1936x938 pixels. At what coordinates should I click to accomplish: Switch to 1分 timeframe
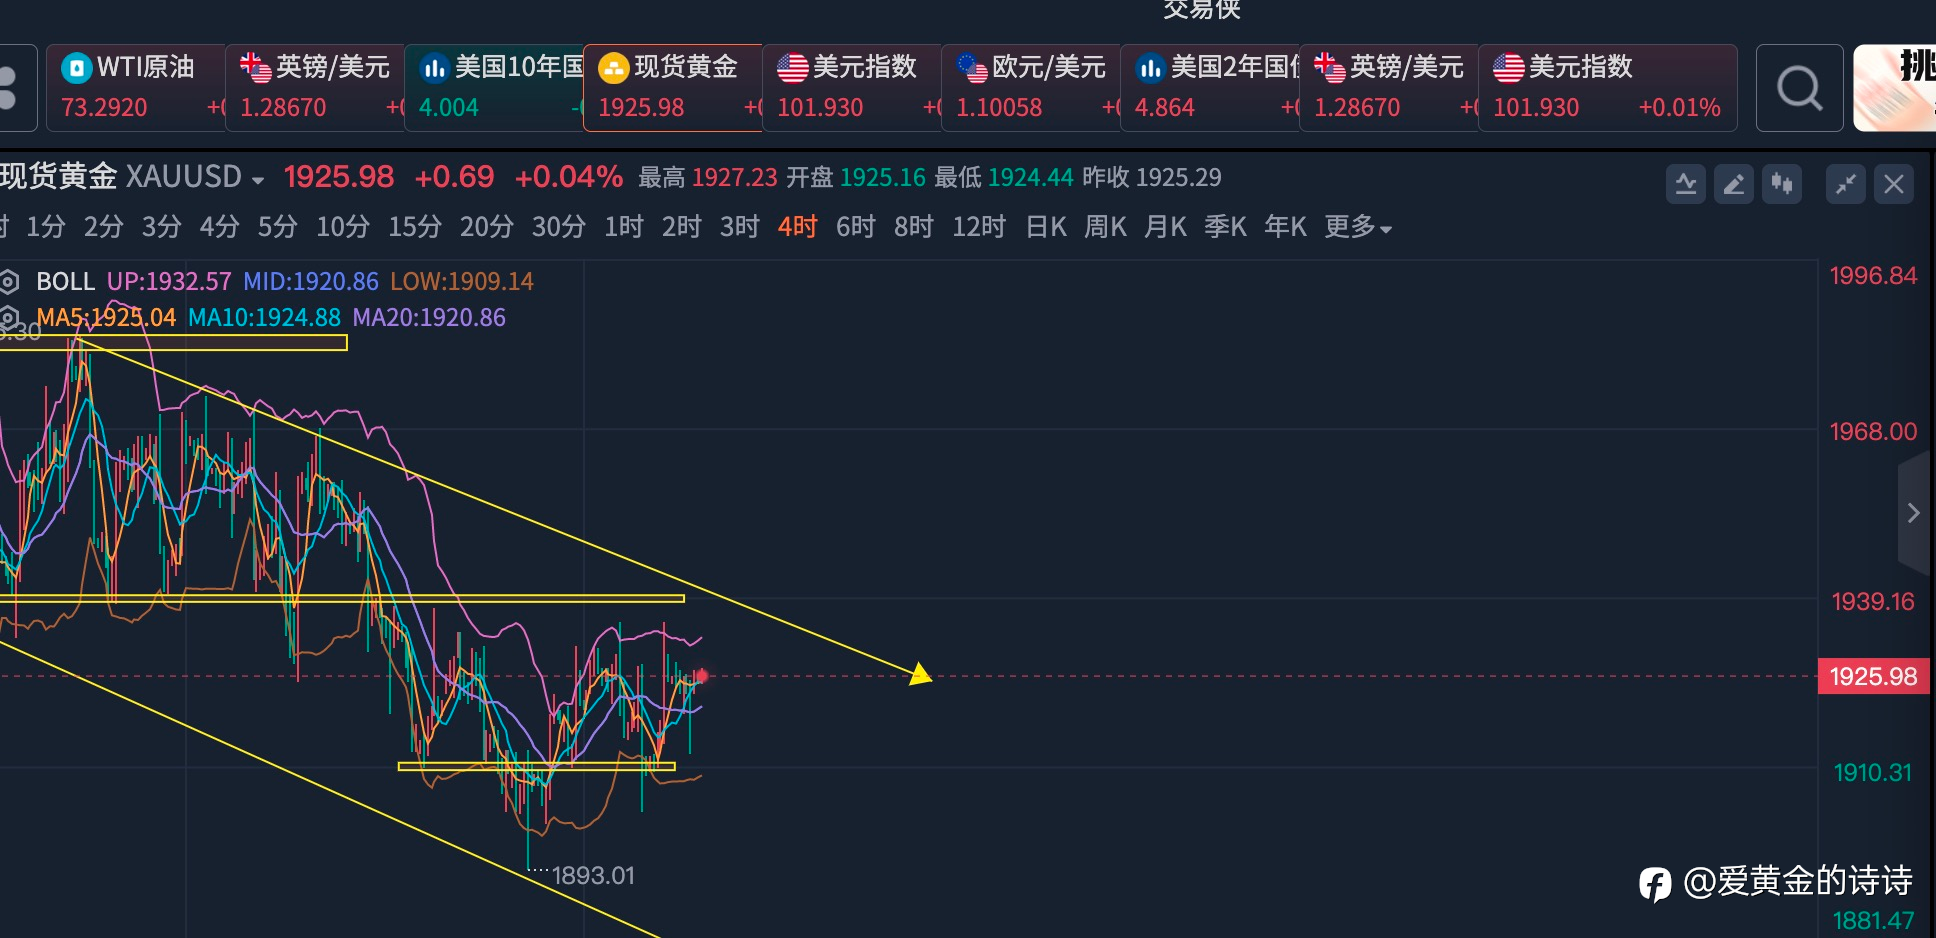pos(45,227)
